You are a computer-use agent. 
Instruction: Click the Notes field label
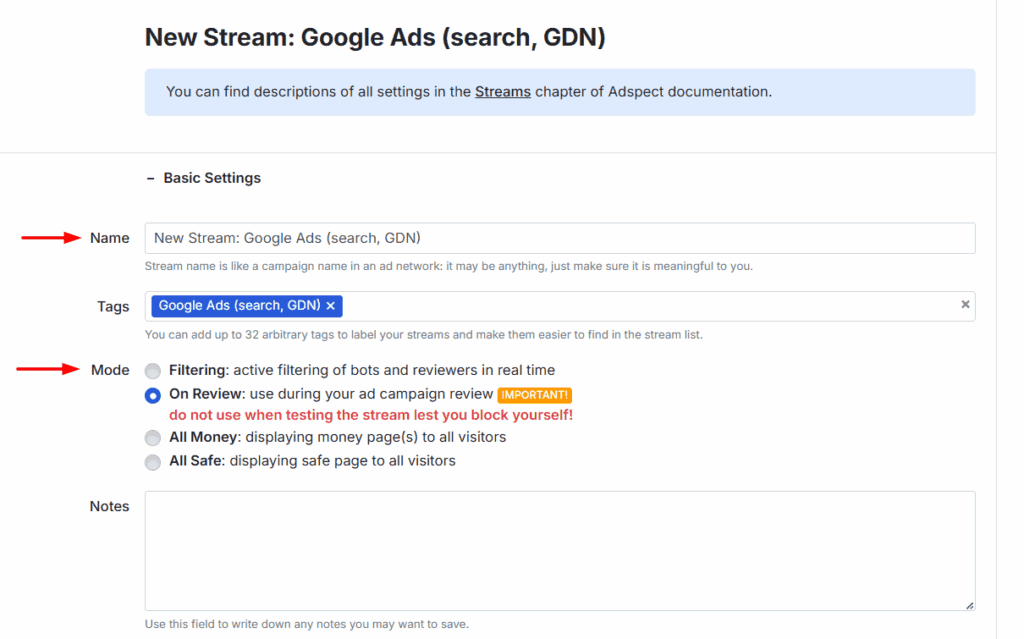click(109, 506)
